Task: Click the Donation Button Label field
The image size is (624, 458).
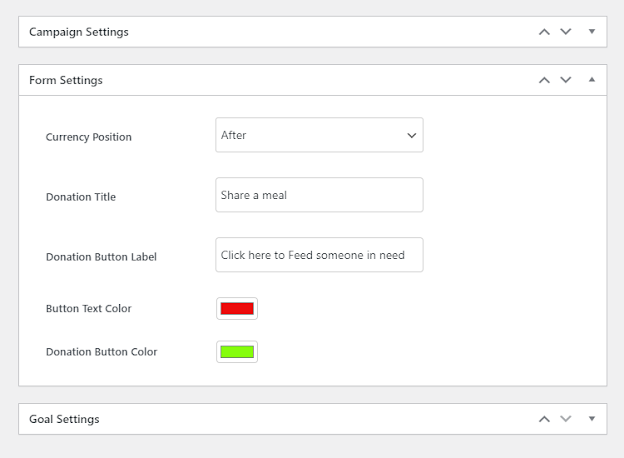Action: point(319,255)
